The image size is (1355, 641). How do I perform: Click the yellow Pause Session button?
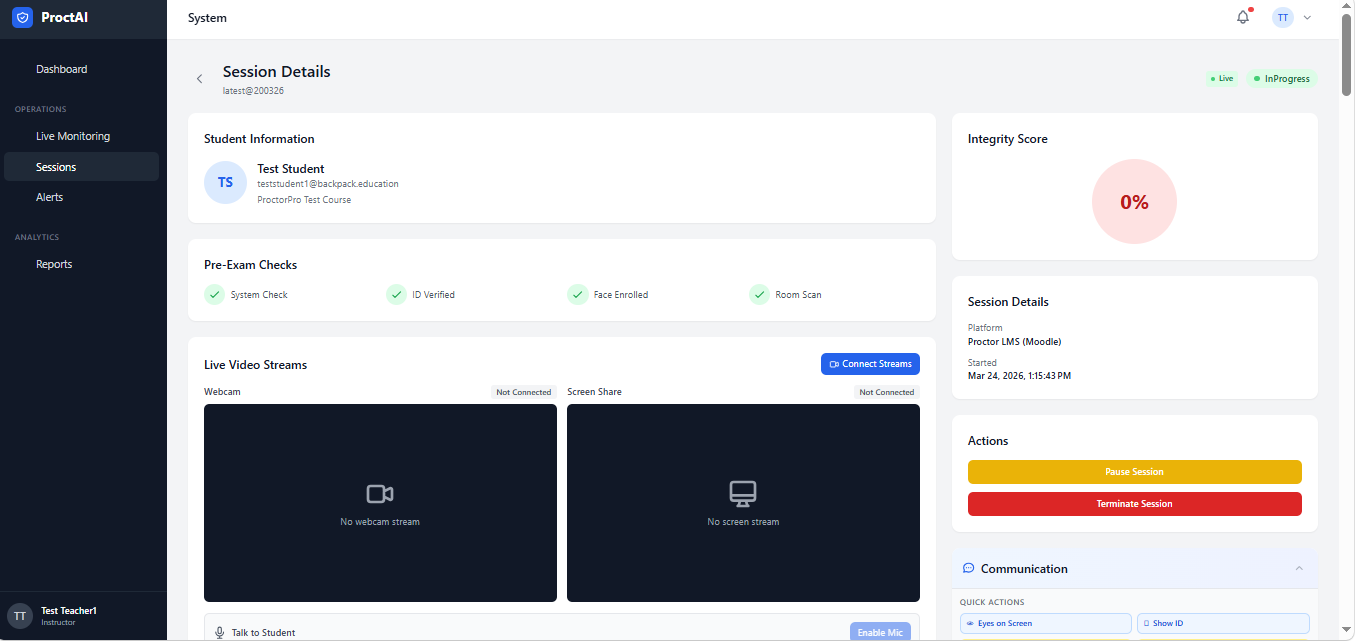point(1134,472)
